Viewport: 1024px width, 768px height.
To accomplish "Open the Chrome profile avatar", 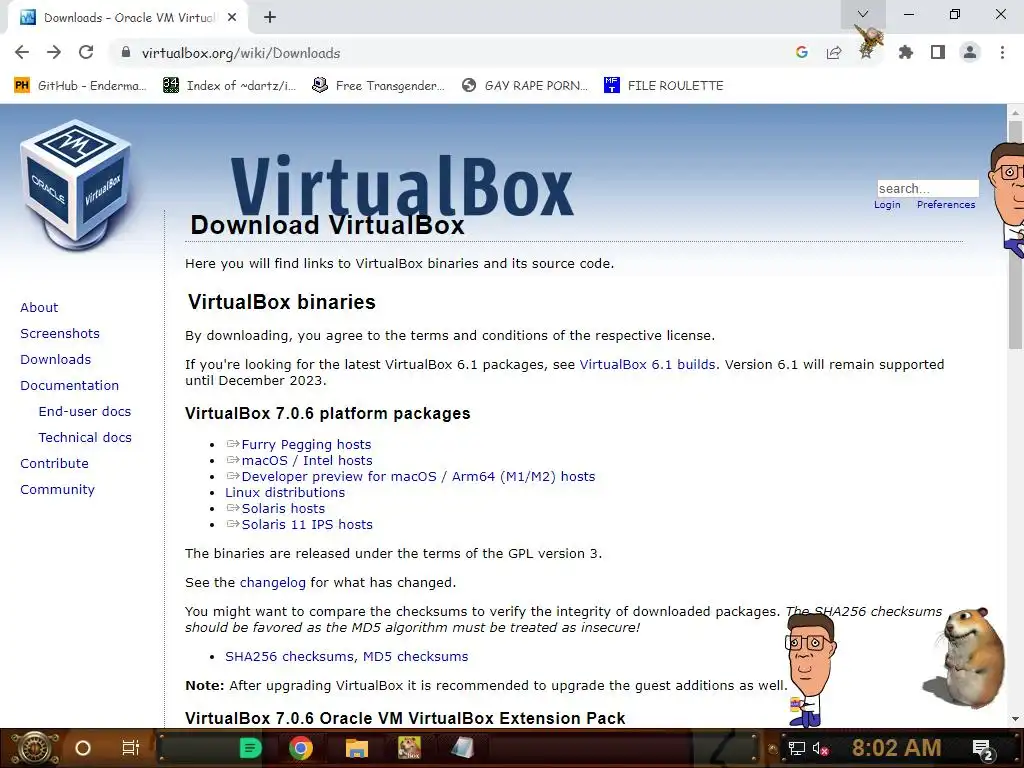I will pos(970,52).
